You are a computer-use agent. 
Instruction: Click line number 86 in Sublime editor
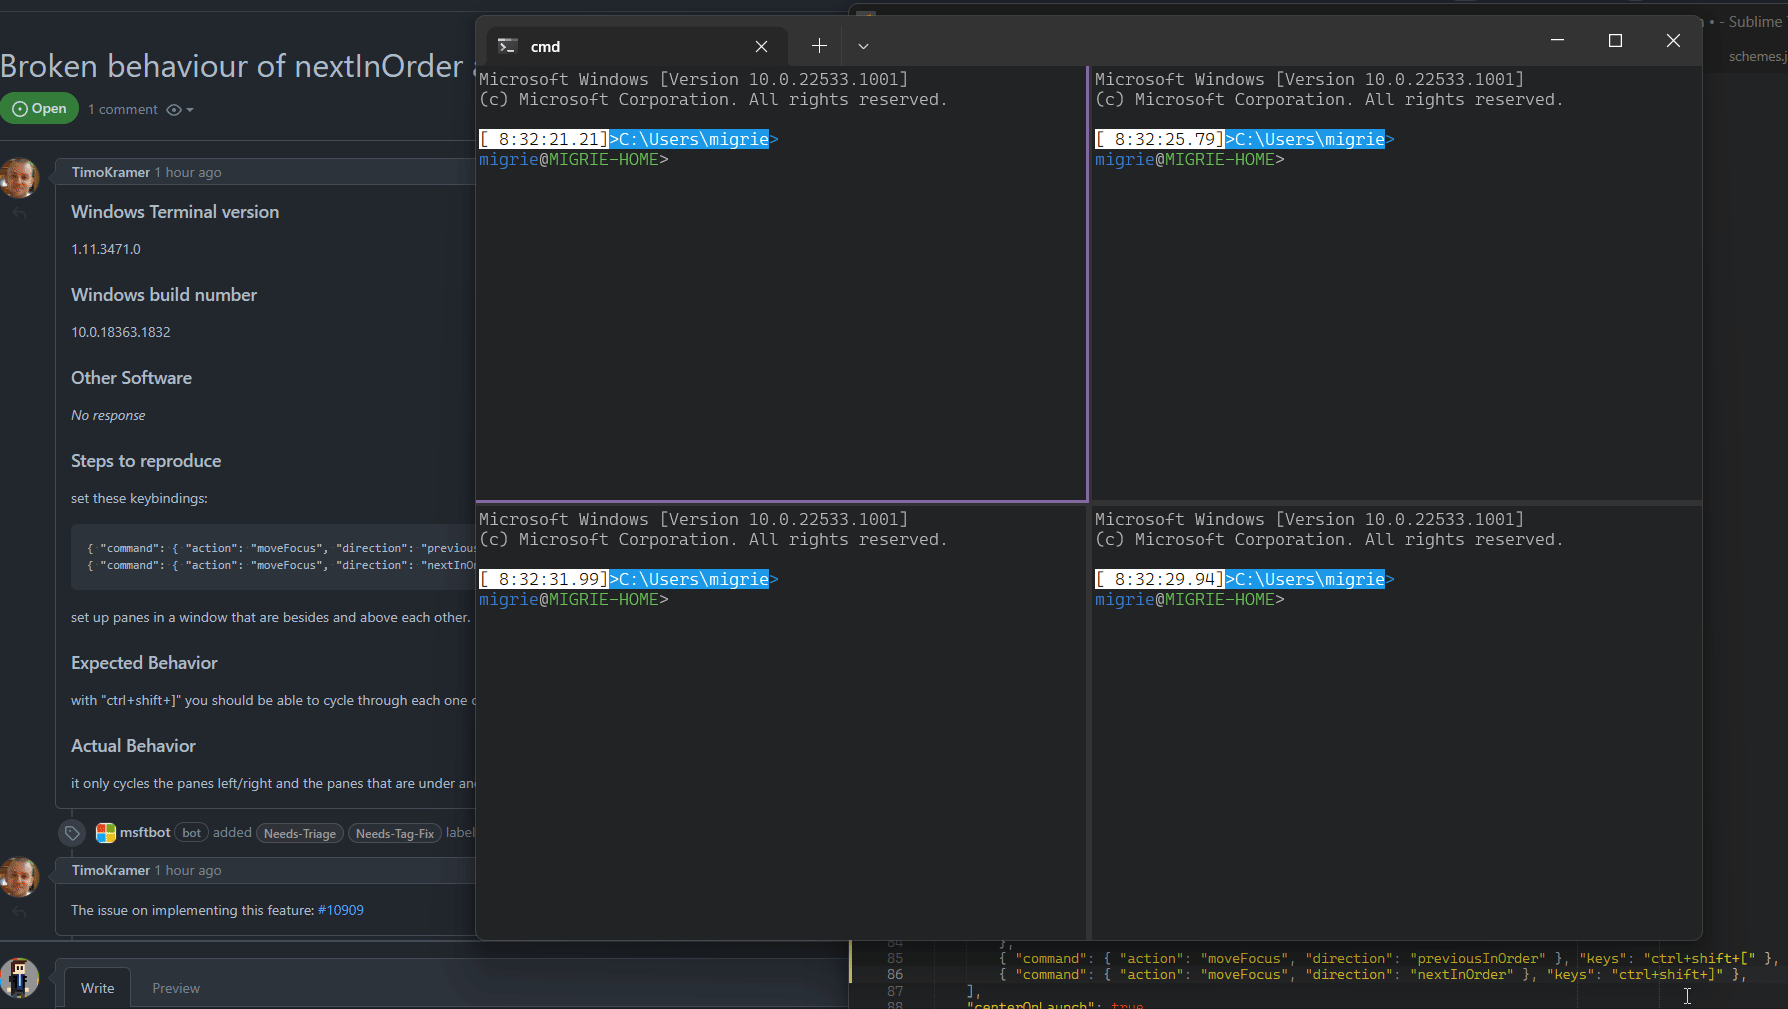895,974
